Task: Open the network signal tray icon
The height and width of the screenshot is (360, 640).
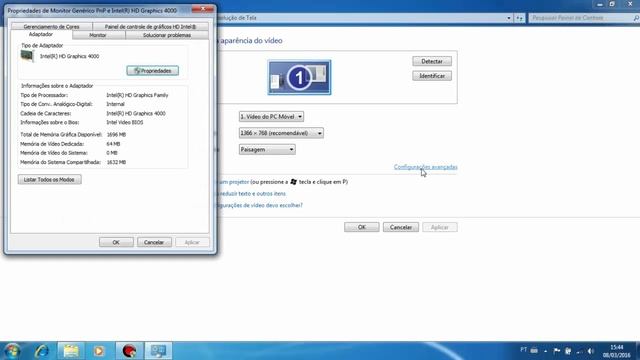Action: click(580, 351)
